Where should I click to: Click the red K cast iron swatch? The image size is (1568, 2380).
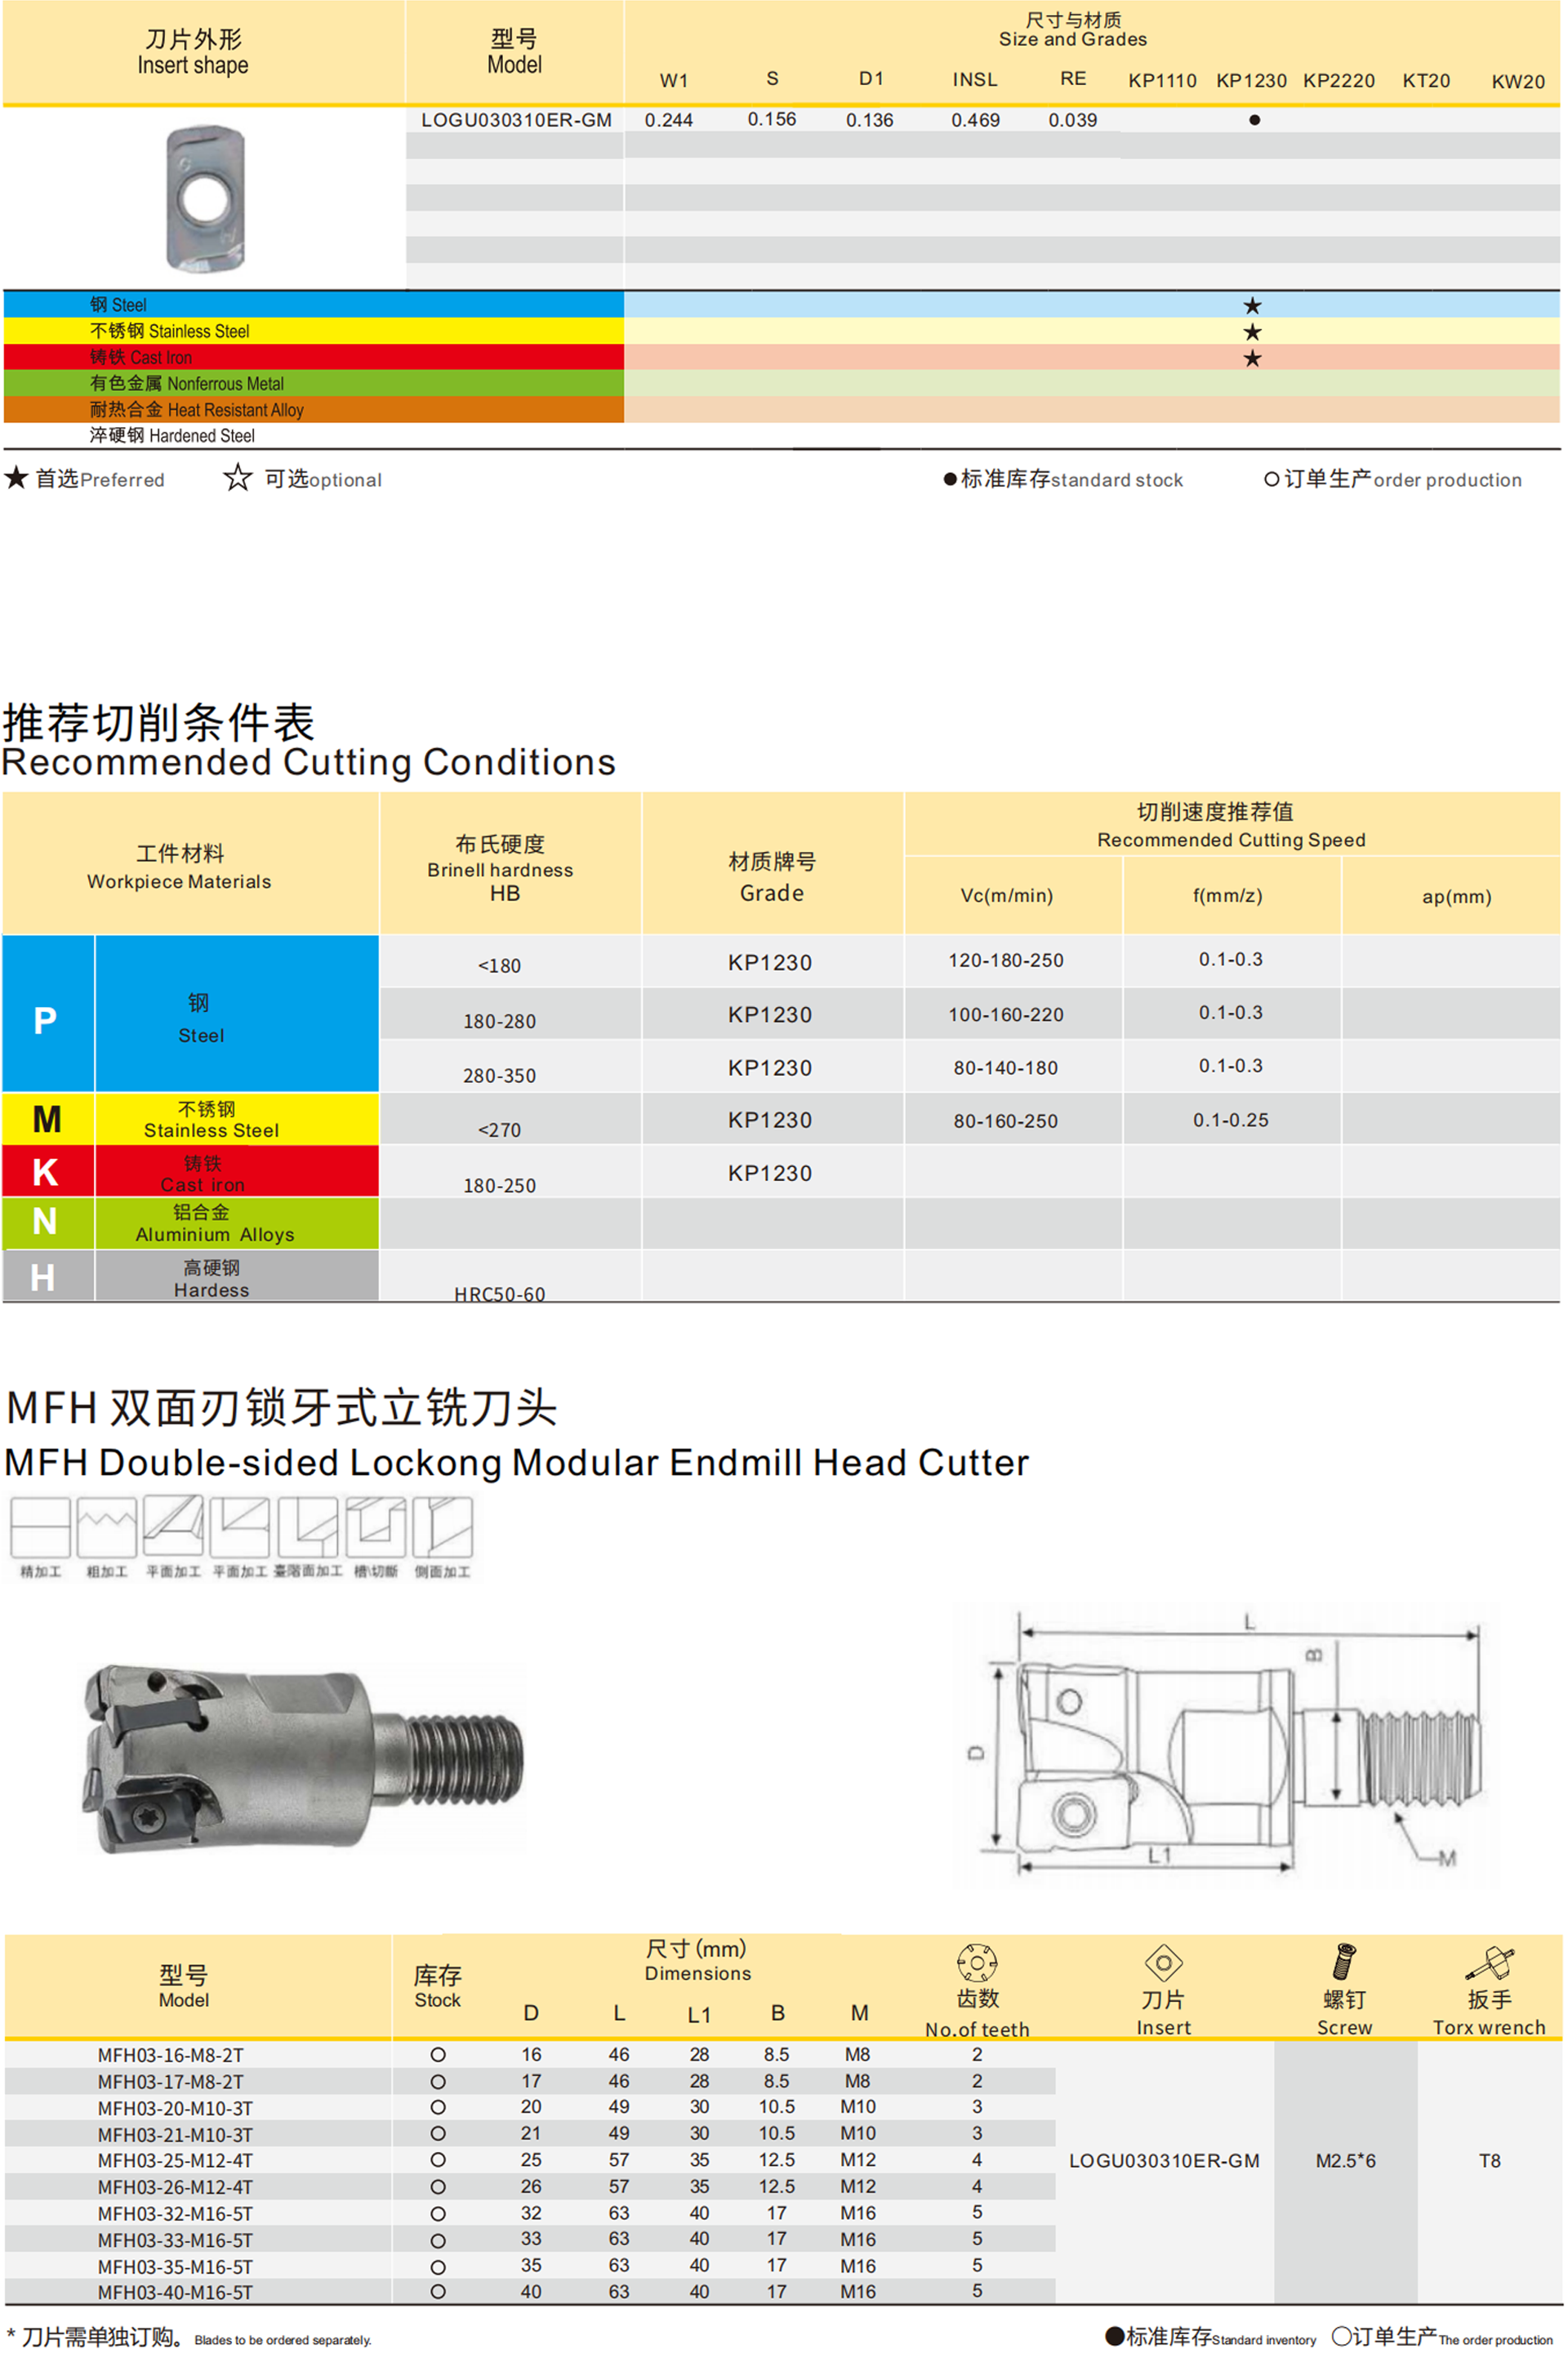46,1171
